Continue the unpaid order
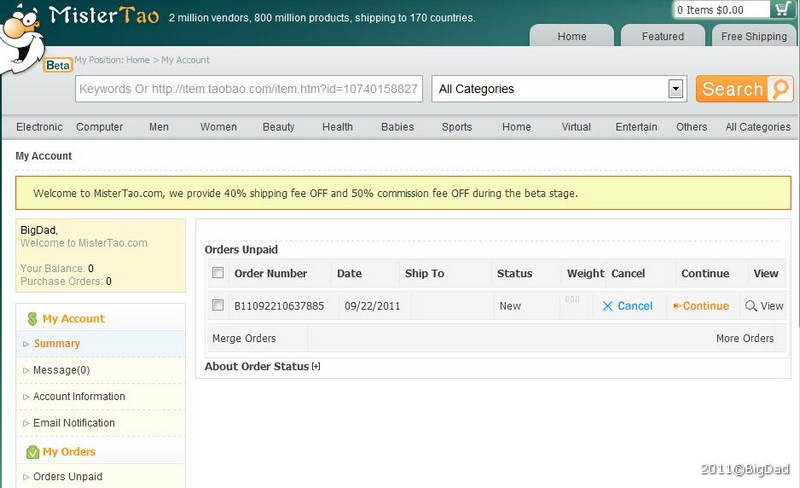Image resolution: width=800 pixels, height=488 pixels. click(706, 306)
